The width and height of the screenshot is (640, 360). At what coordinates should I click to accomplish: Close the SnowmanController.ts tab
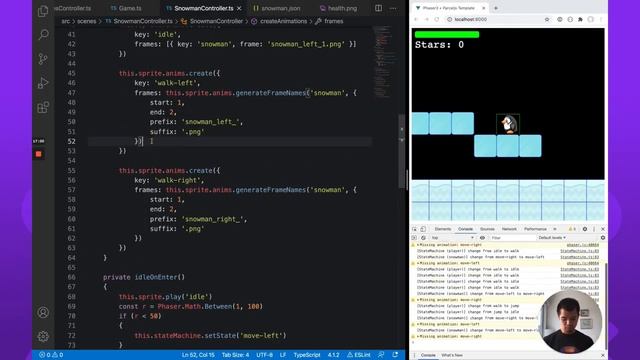(x=239, y=8)
